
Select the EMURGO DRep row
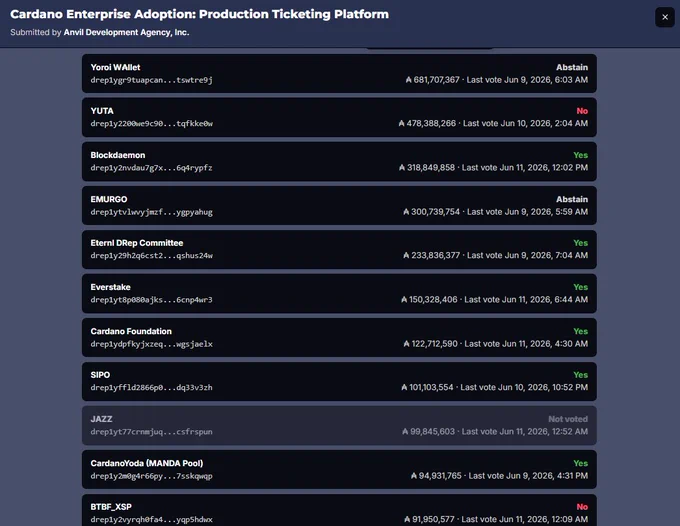click(x=339, y=205)
